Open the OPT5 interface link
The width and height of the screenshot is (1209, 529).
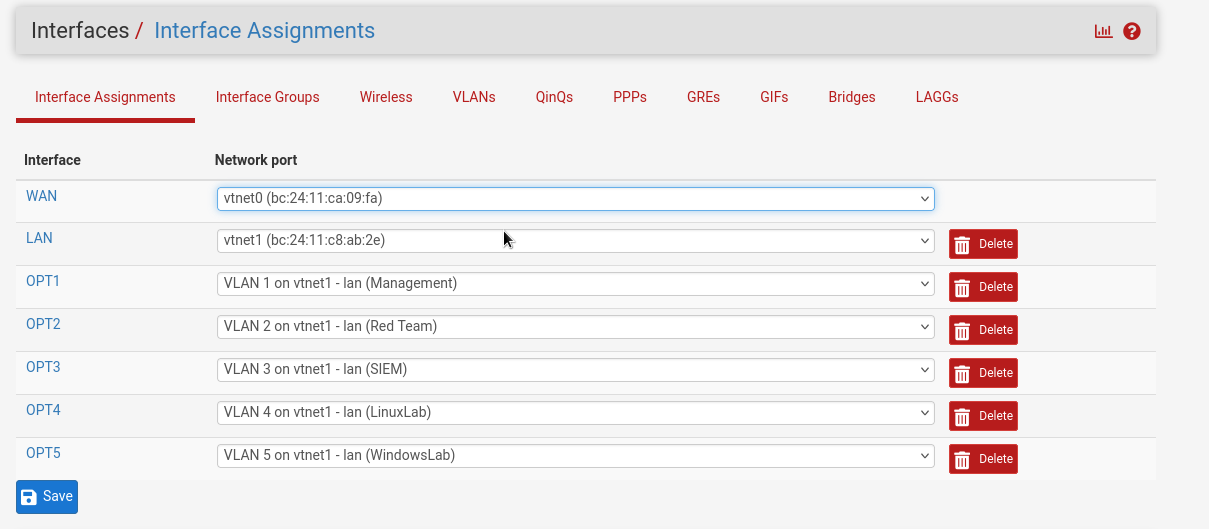pos(43,453)
